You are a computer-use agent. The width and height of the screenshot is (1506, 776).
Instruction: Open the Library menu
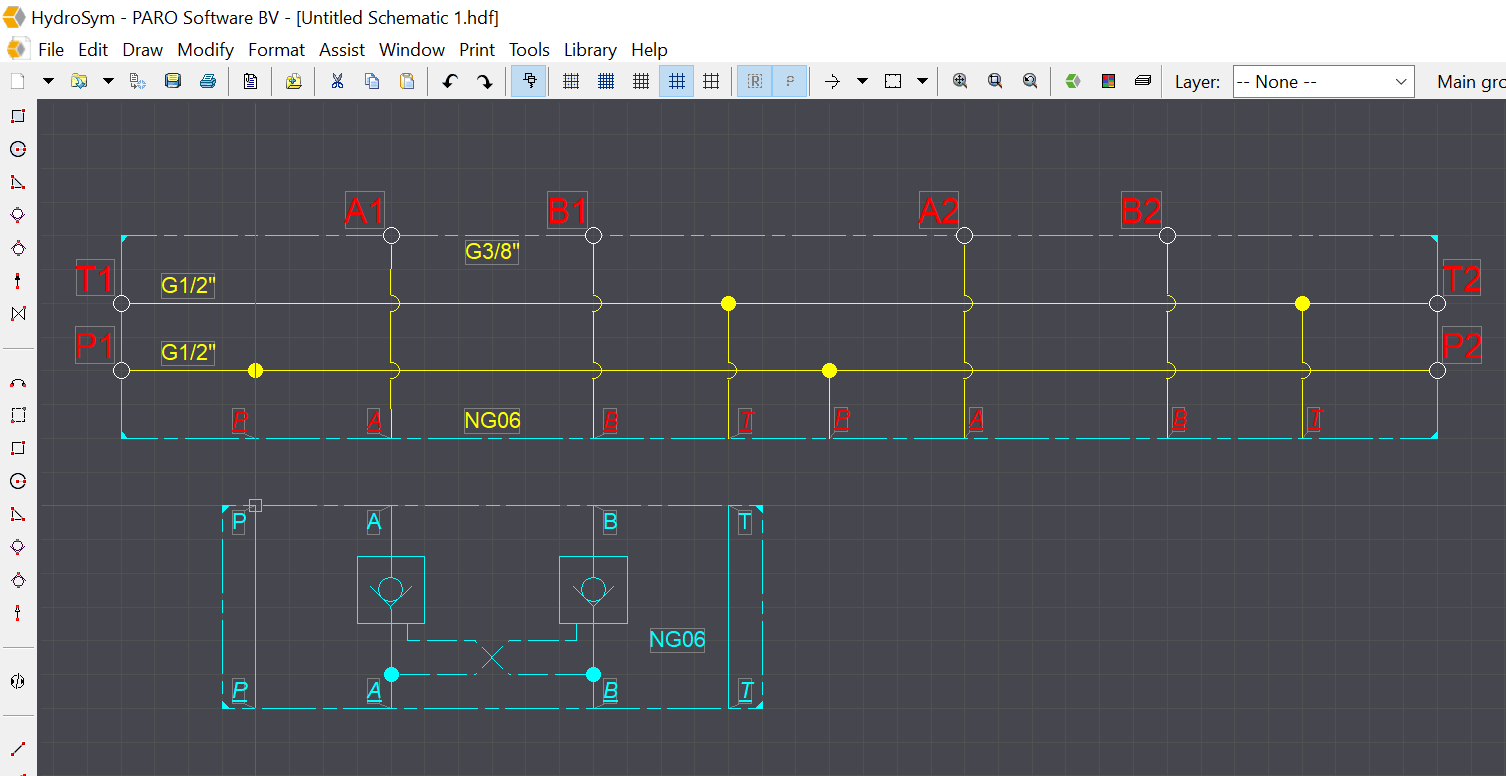[590, 50]
